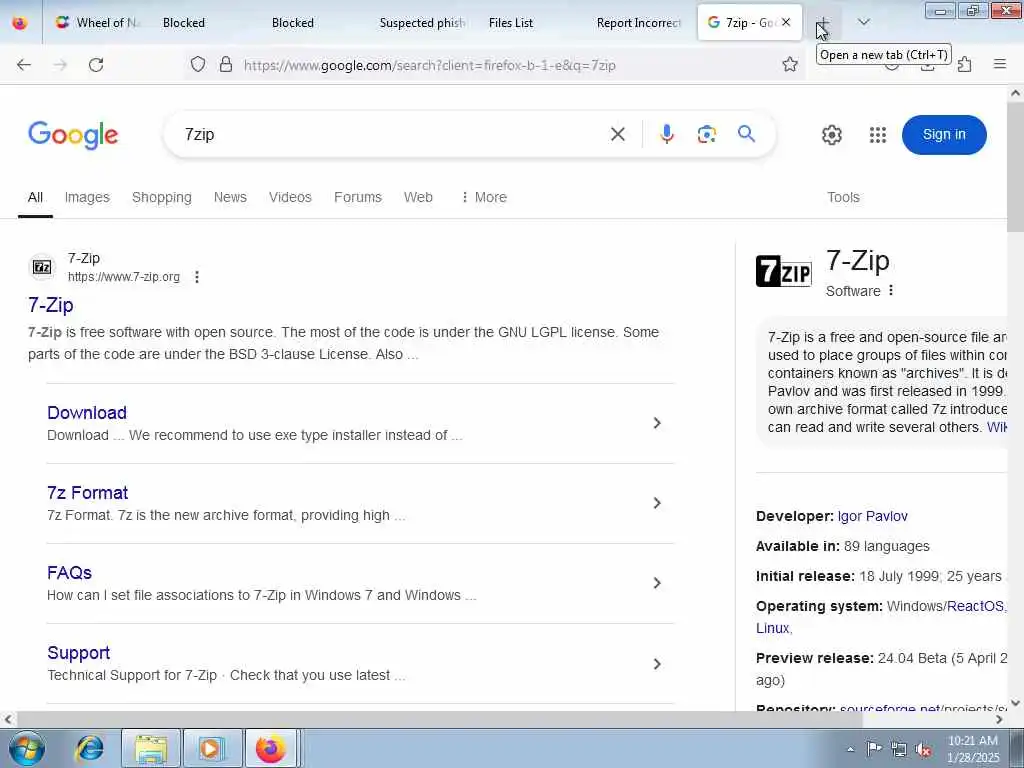Viewport: 1024px width, 768px height.
Task: Expand the More search filters menu
Action: (484, 197)
